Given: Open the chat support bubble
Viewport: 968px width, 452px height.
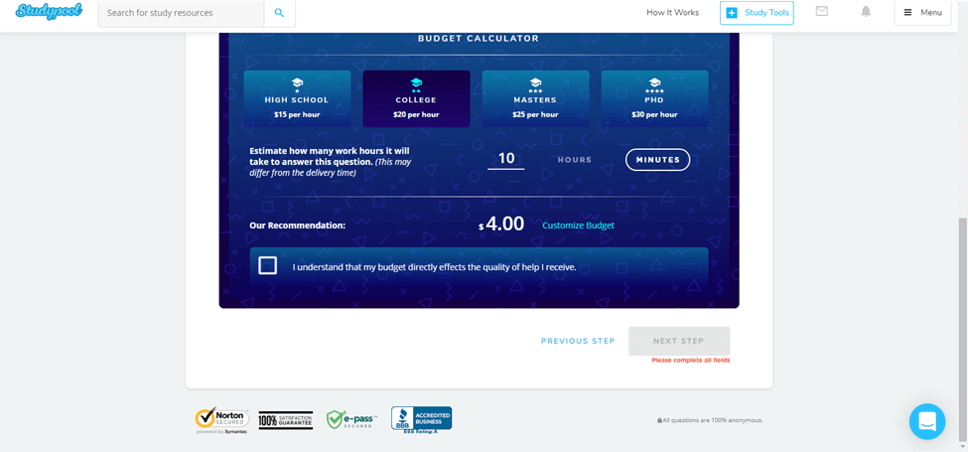Looking at the screenshot, I should (x=927, y=422).
